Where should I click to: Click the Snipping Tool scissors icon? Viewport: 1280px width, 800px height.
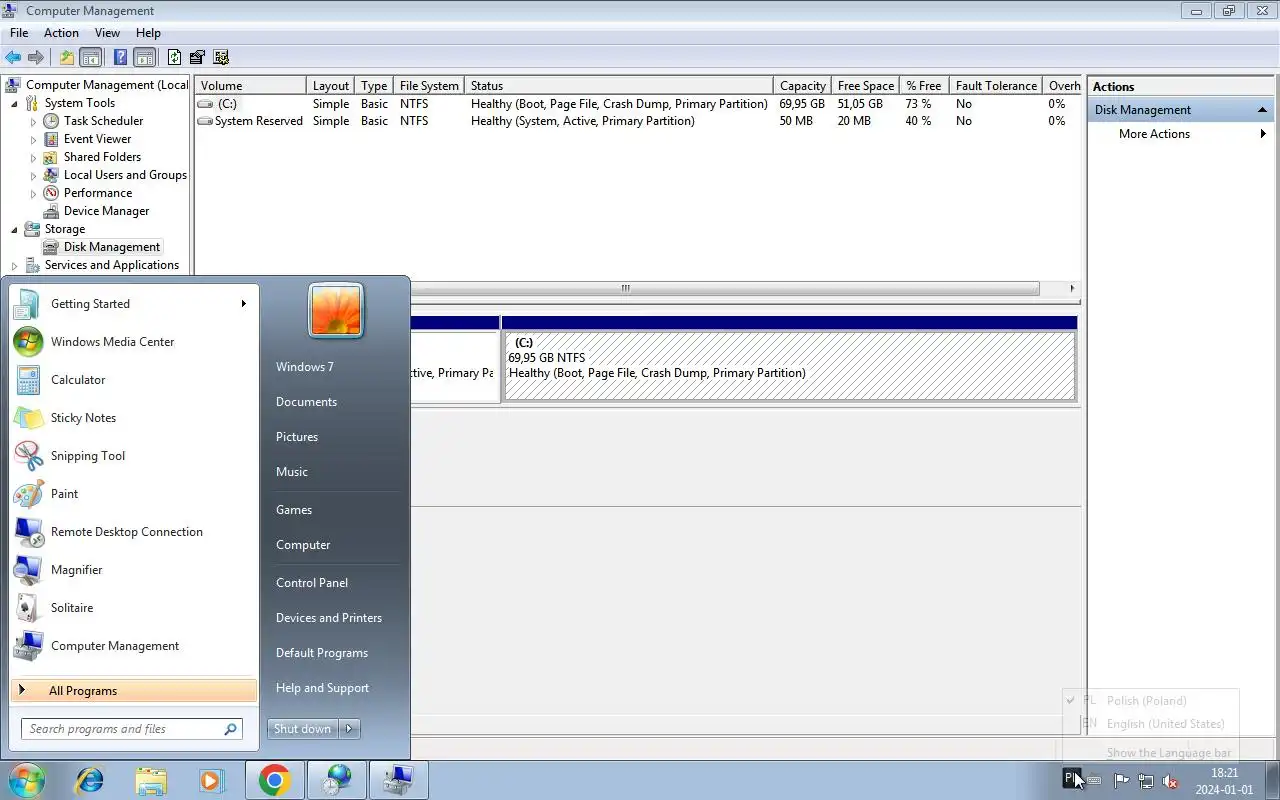click(28, 456)
